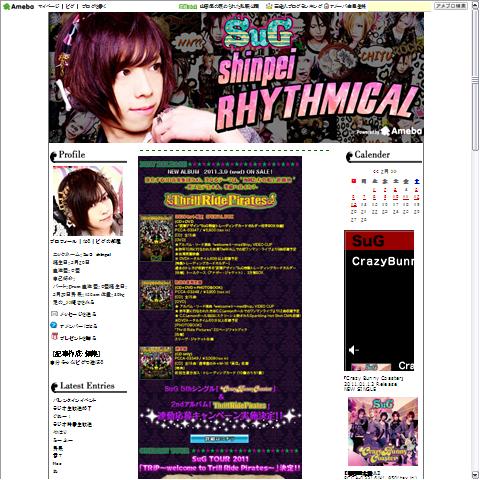Open the profile photo thumbnail
This screenshot has height=480, width=480.
[88, 201]
